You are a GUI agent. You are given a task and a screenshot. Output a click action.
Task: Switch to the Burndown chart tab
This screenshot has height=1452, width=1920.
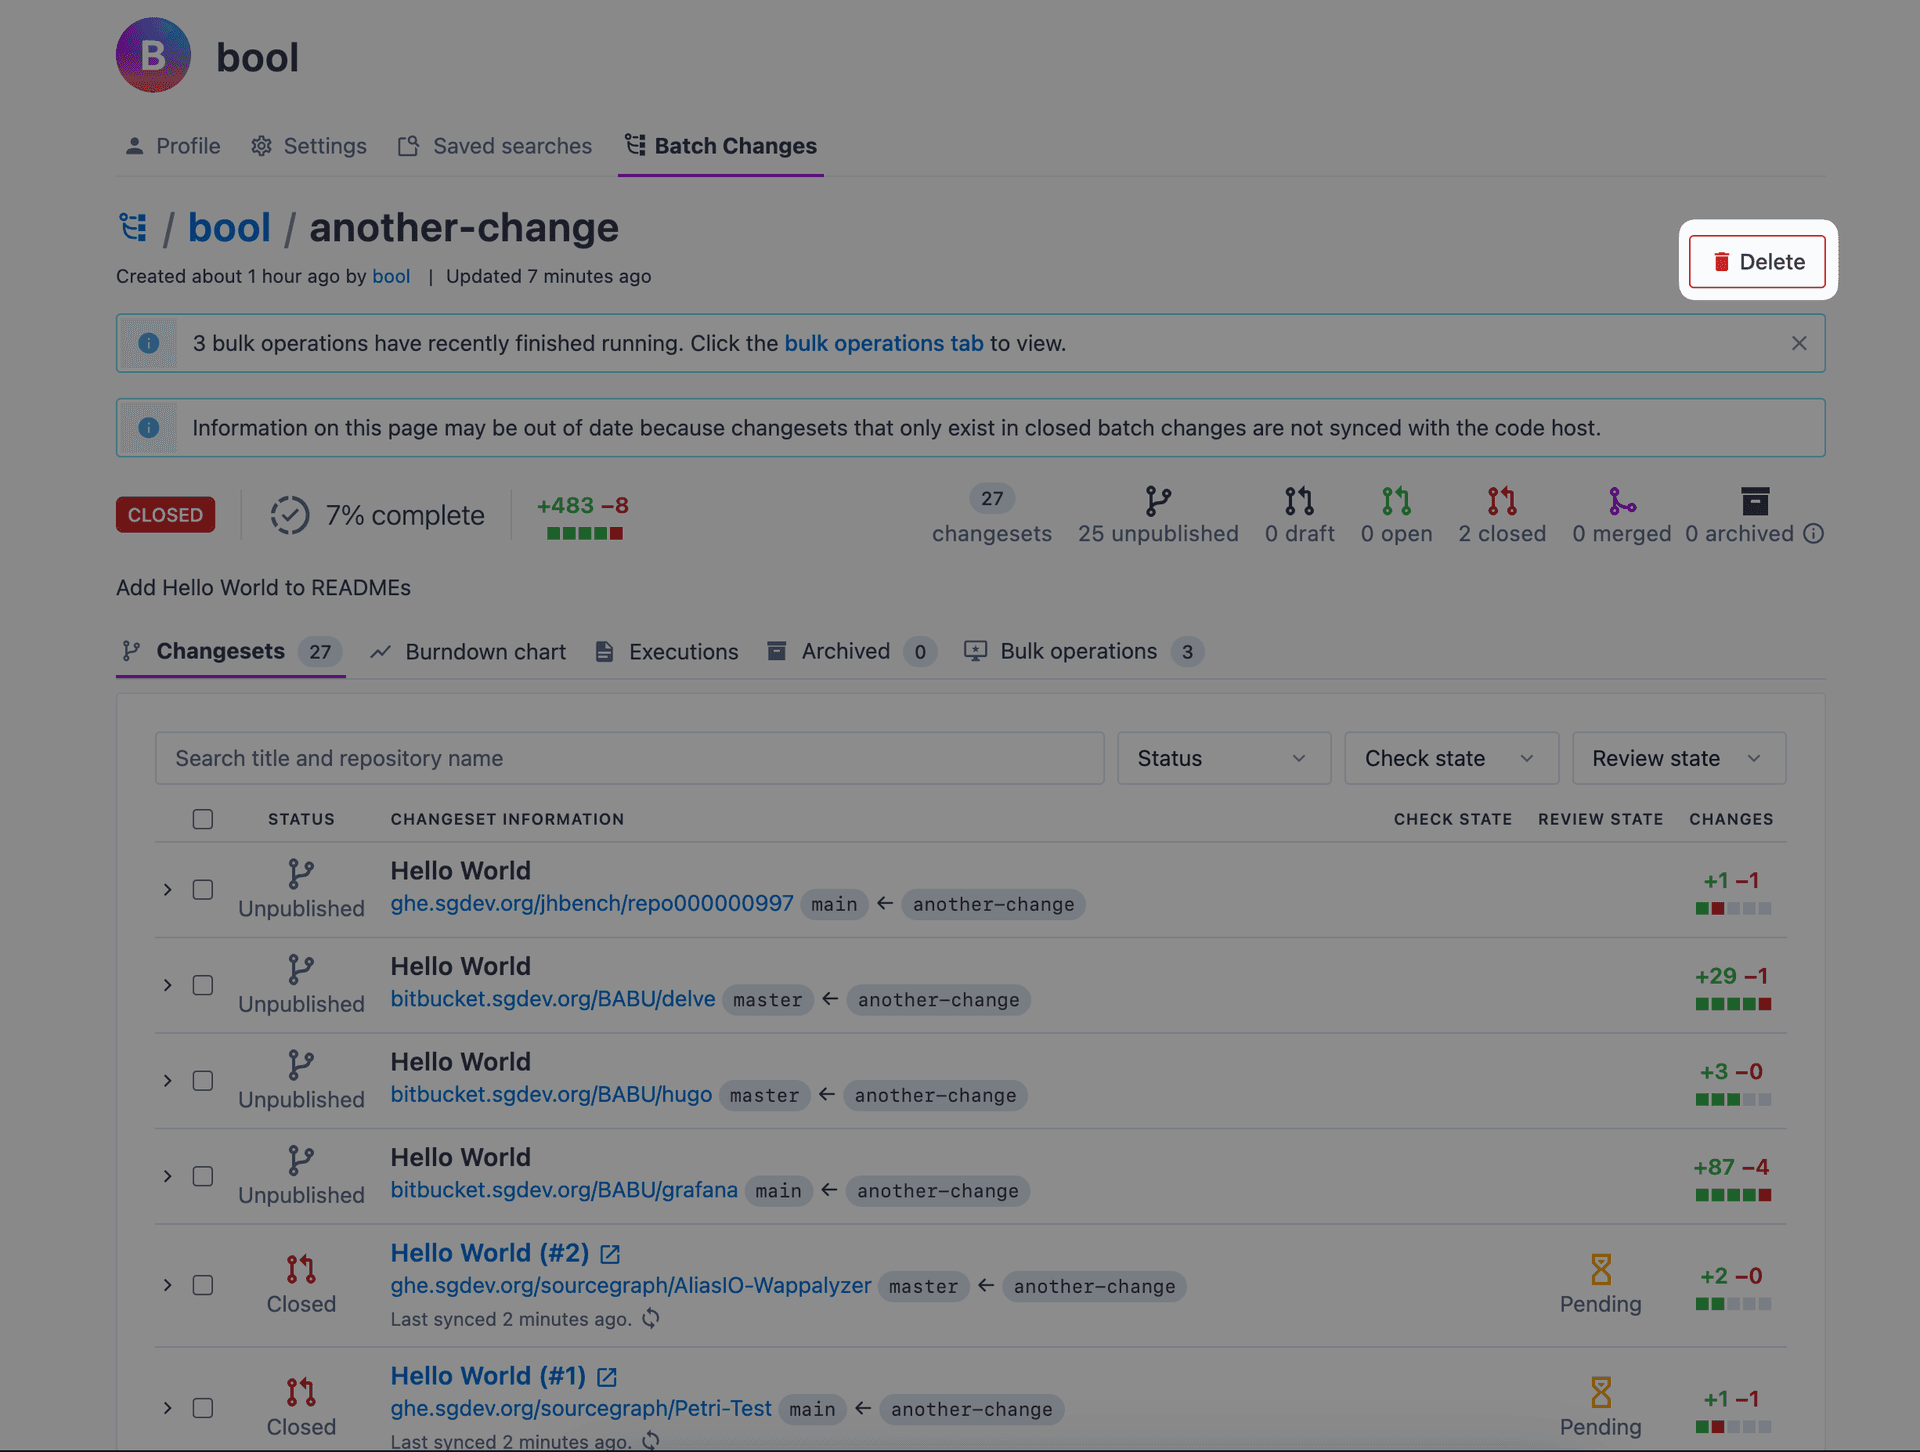[x=468, y=652]
